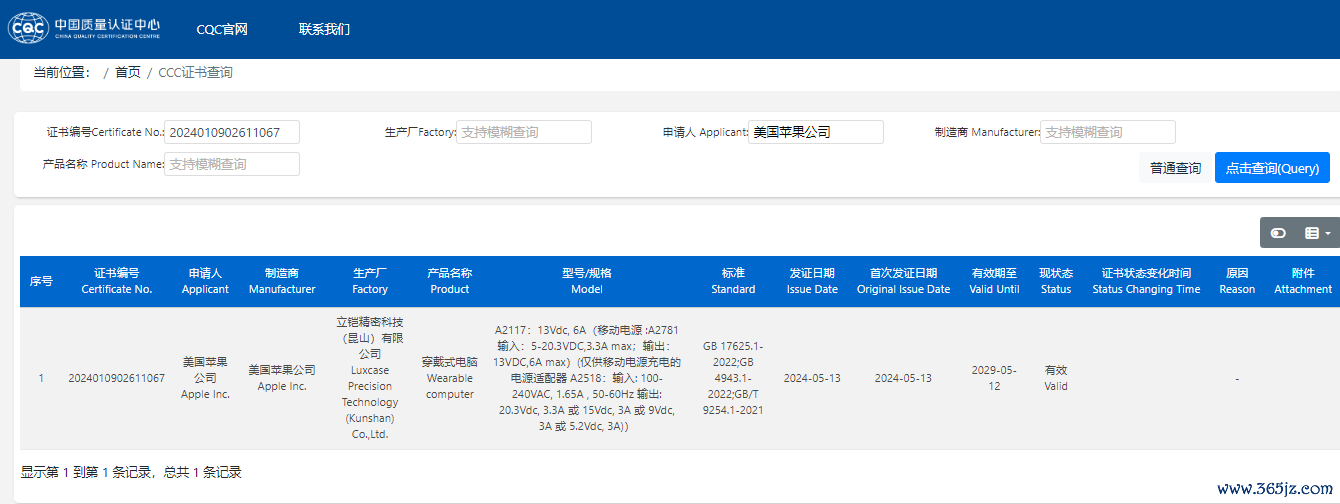Select Luxcase Precision Technology factory cell

pos(370,378)
